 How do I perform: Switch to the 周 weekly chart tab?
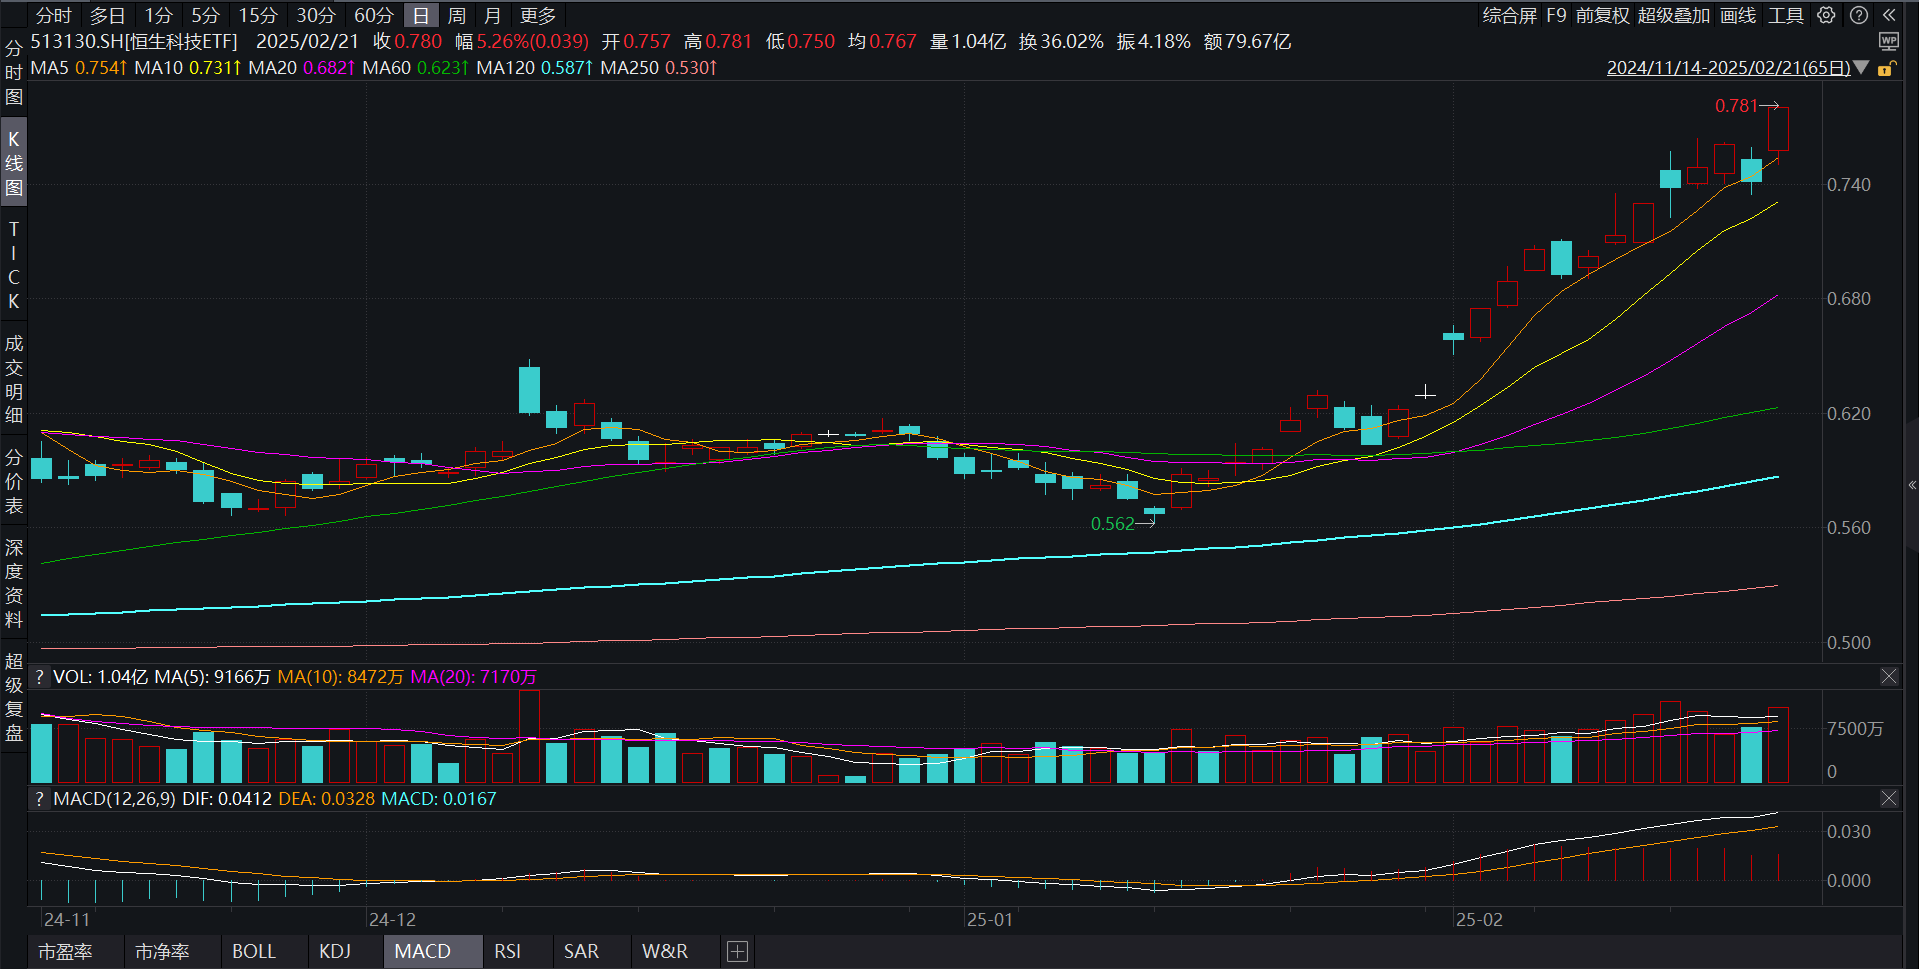click(x=455, y=16)
